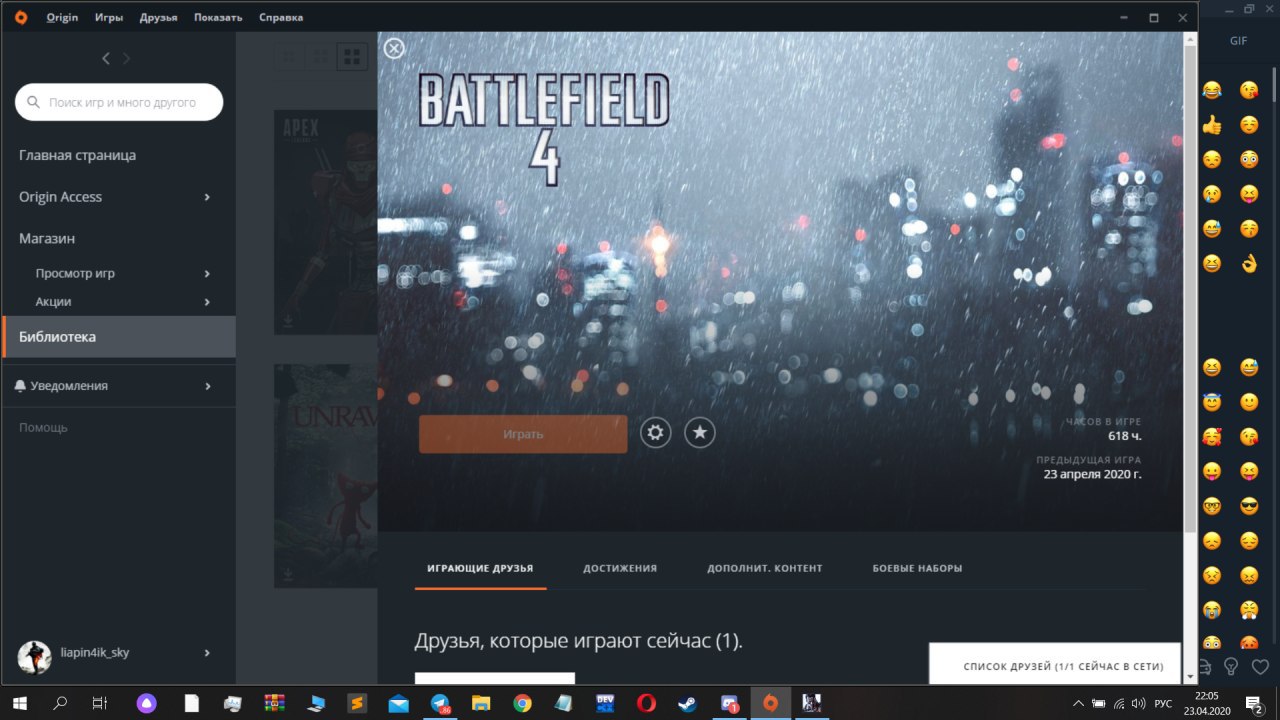This screenshot has height=720, width=1280.
Task: Go back with the left arrow
Action: pos(106,59)
